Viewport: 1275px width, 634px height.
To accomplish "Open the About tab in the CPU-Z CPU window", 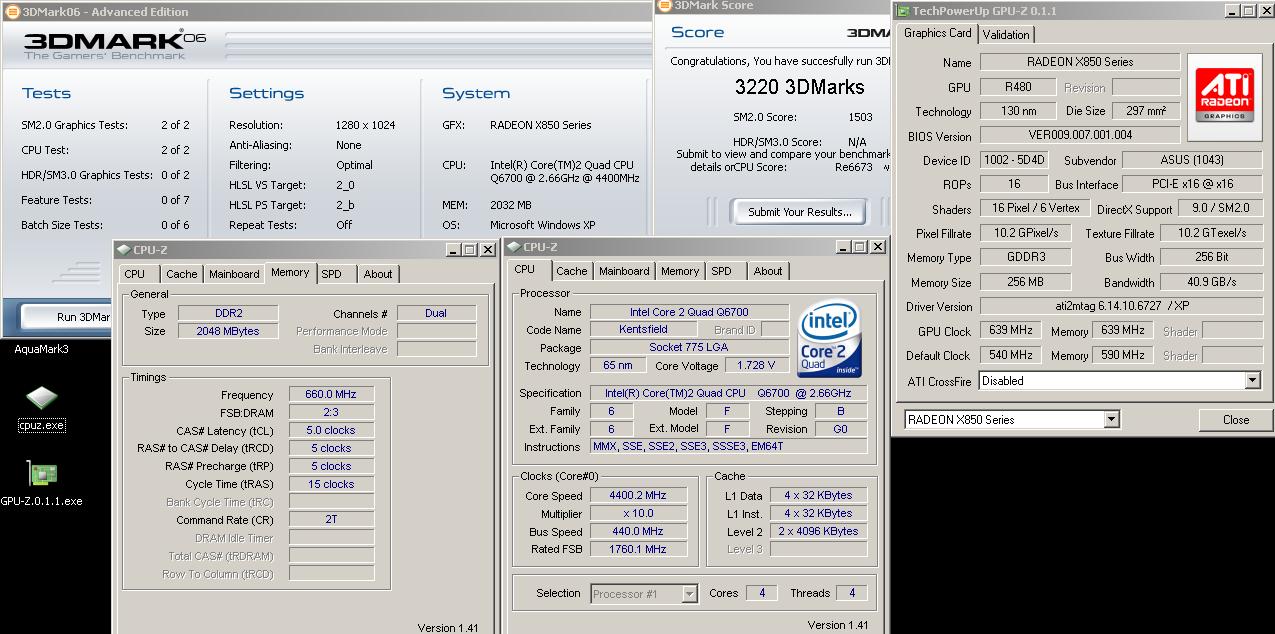I will click(768, 271).
